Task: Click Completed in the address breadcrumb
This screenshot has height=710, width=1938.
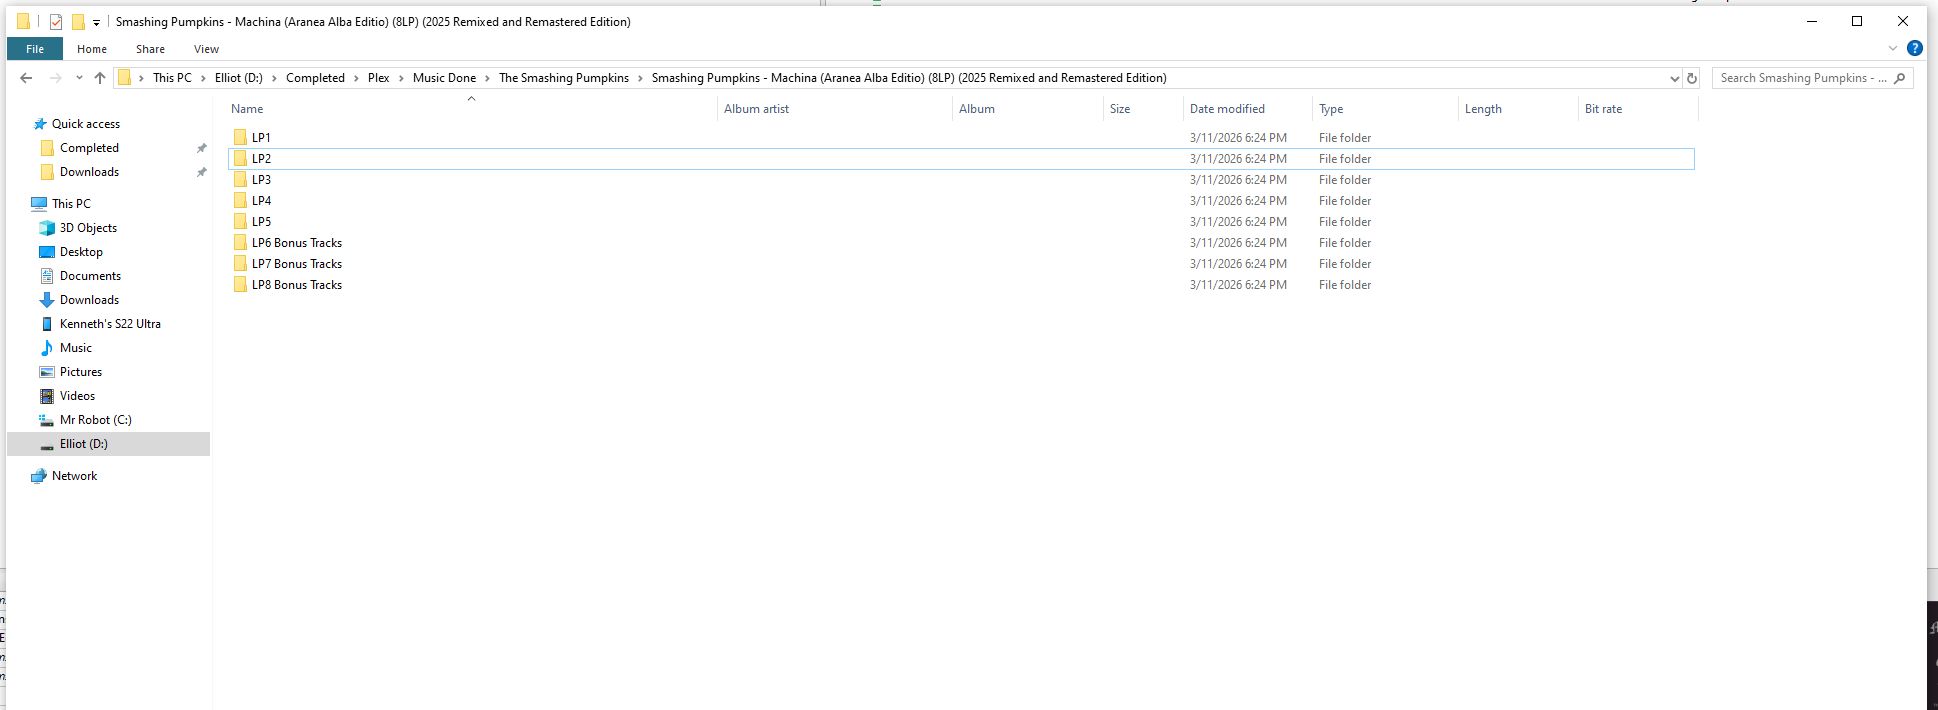Action: pyautogui.click(x=315, y=78)
